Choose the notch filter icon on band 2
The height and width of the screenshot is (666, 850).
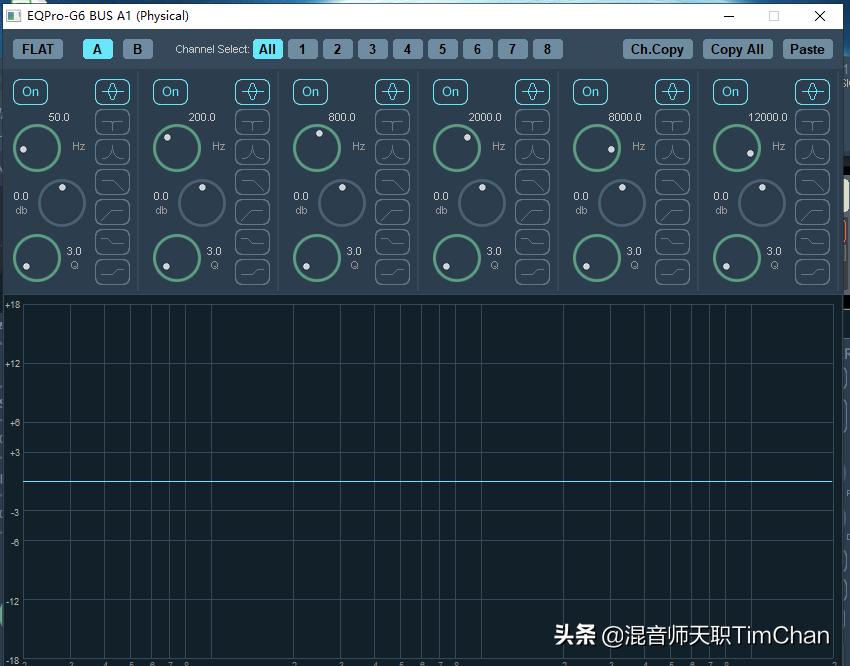(x=252, y=121)
